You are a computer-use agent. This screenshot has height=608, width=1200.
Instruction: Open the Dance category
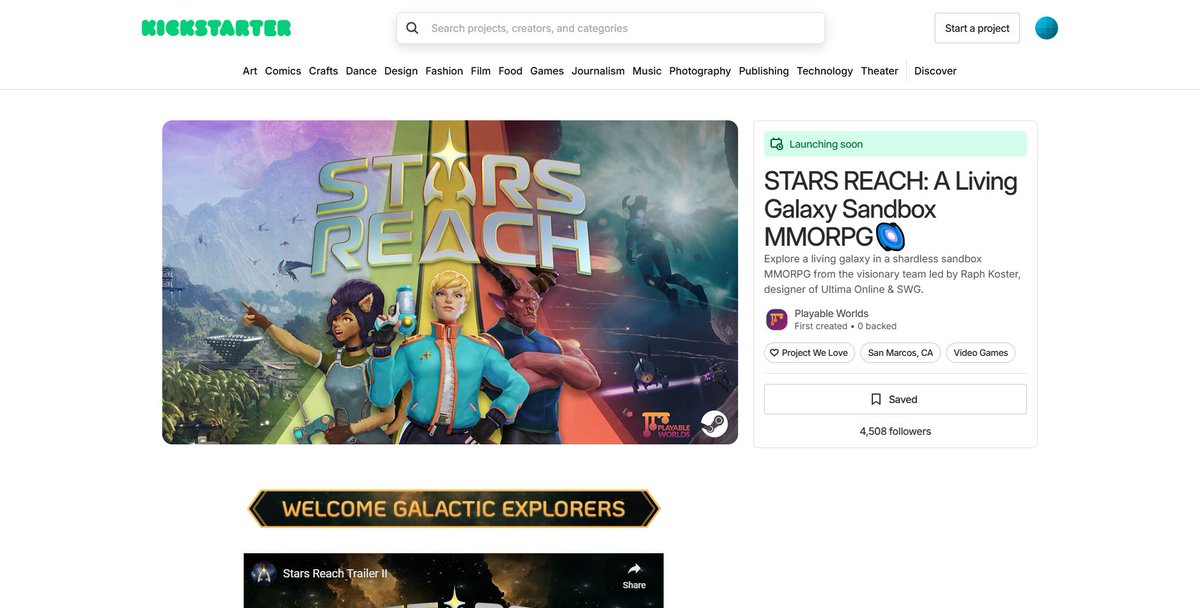pos(361,71)
